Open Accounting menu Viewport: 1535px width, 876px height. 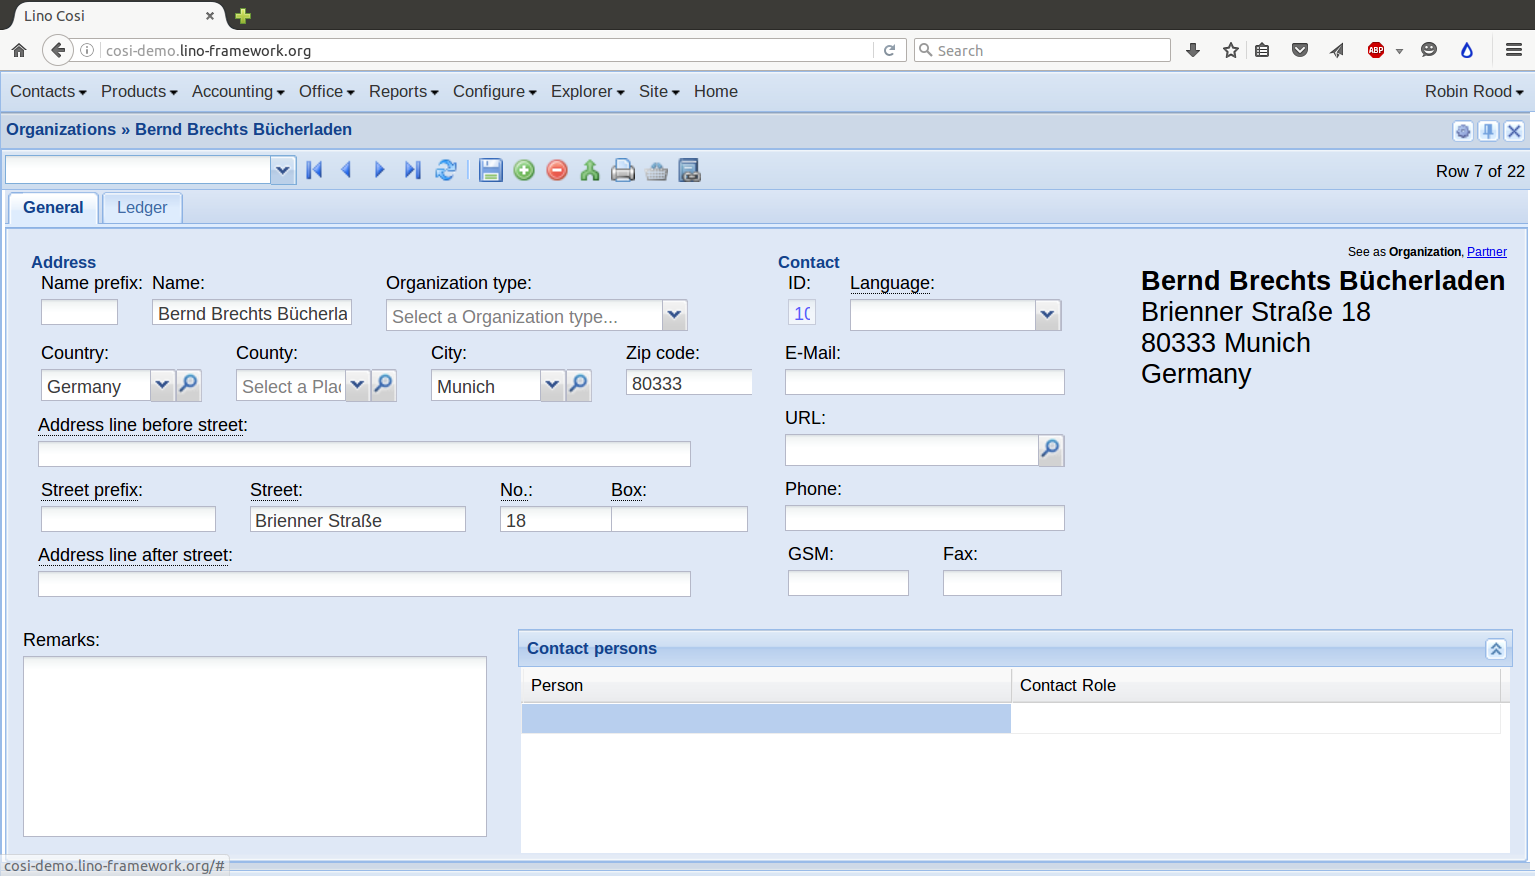[x=238, y=91]
